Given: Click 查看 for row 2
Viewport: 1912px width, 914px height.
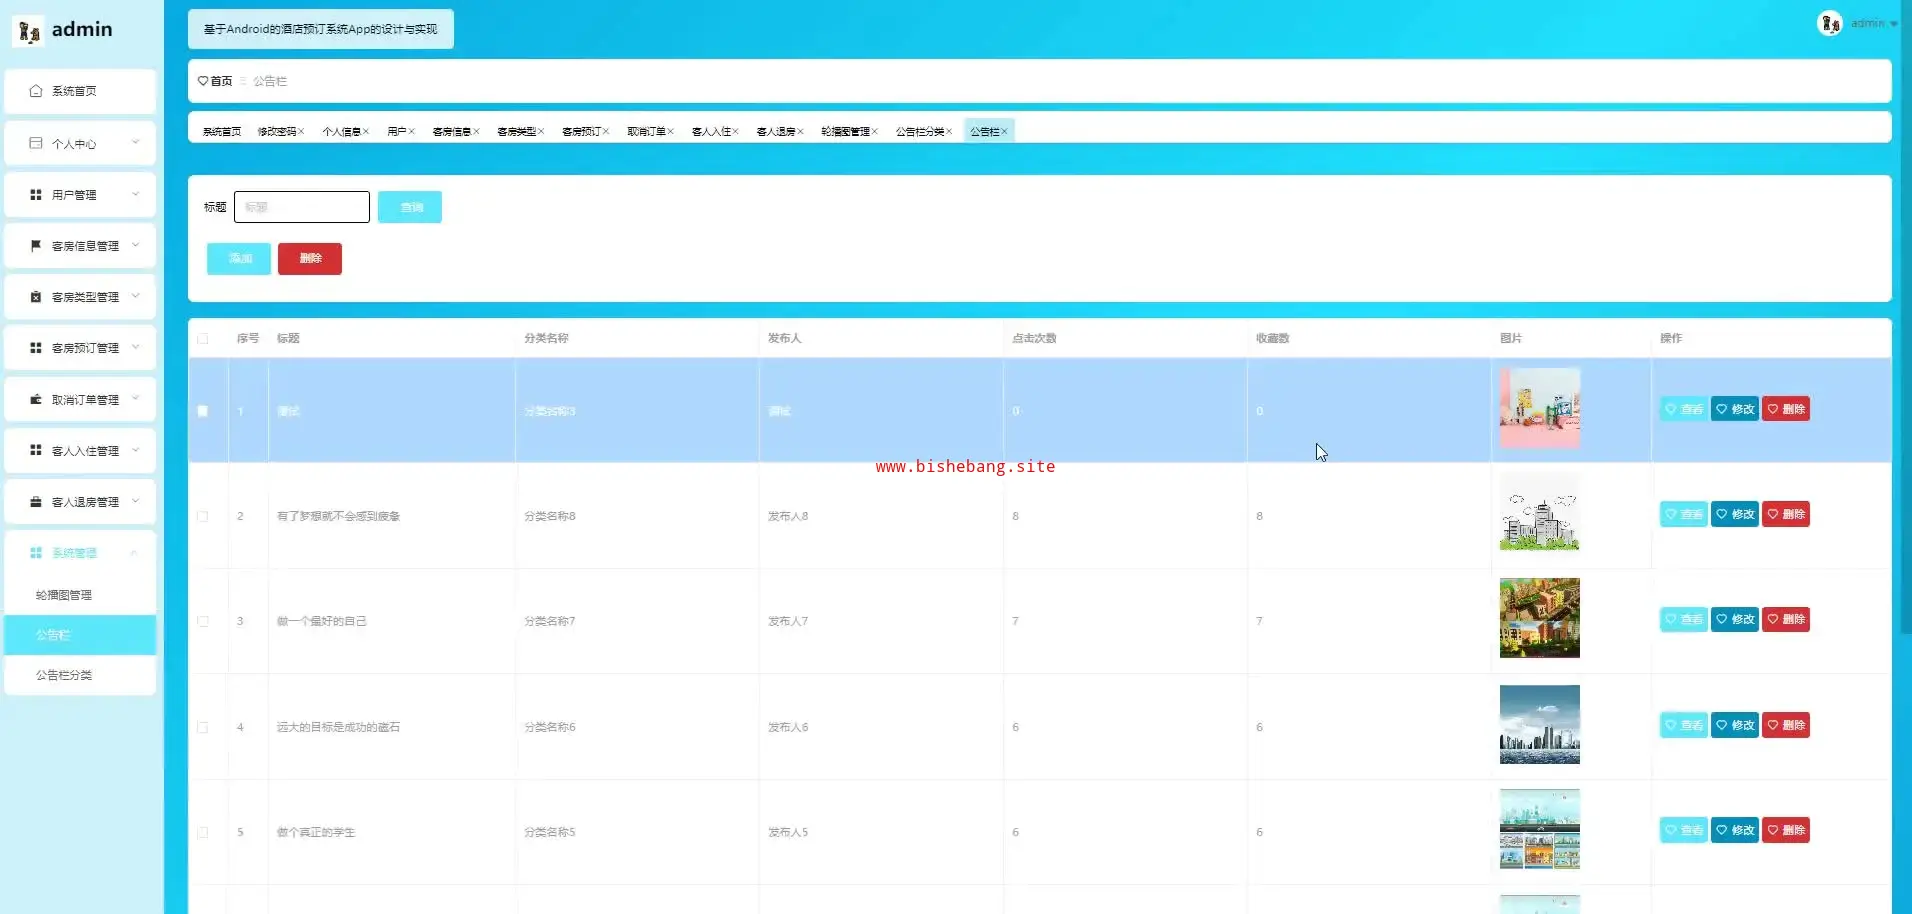Looking at the screenshot, I should [x=1684, y=514].
